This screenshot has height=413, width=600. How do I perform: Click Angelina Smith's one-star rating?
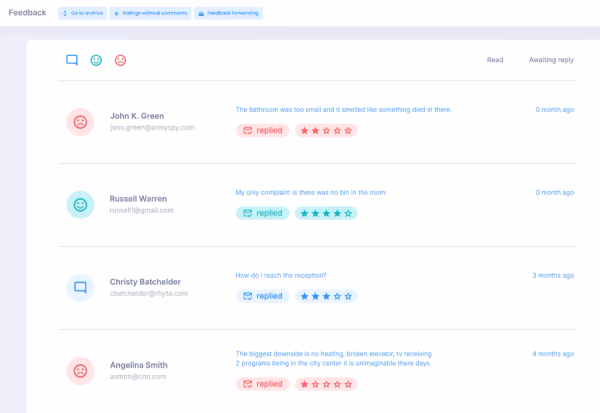pyautogui.click(x=326, y=384)
